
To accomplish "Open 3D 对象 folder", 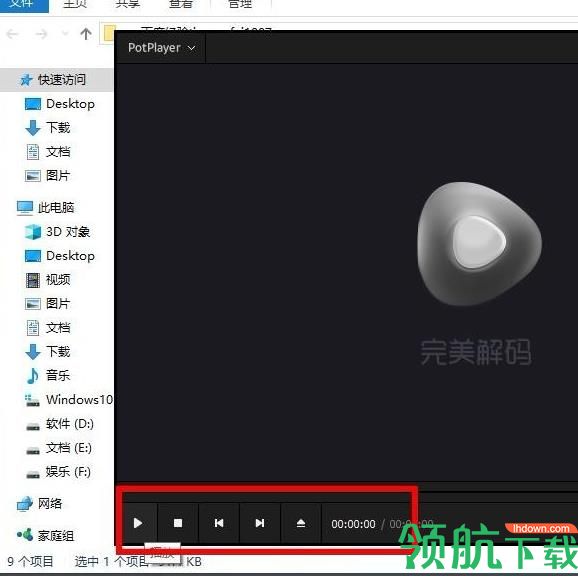I will pyautogui.click(x=57, y=232).
